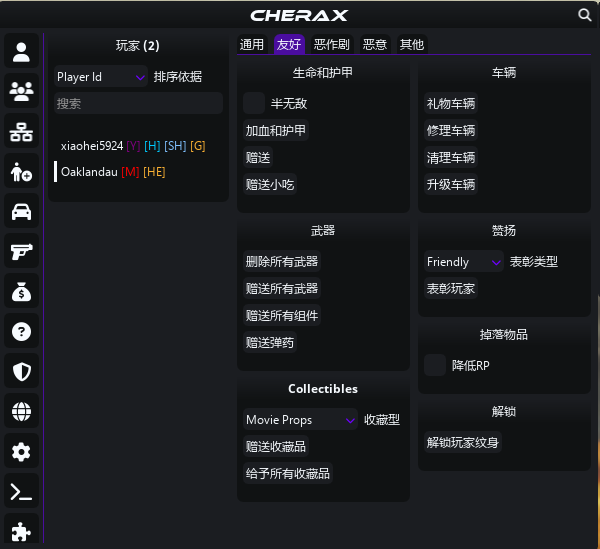The image size is (600, 549).
Task: Open the network session sidebar icon
Action: 21,131
